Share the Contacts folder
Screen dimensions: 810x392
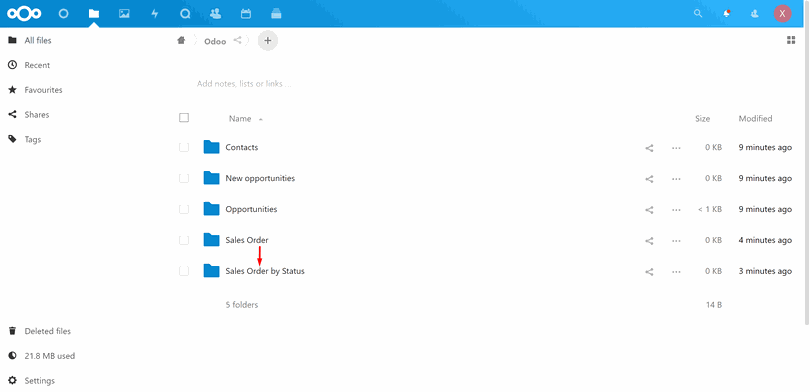[x=649, y=148]
